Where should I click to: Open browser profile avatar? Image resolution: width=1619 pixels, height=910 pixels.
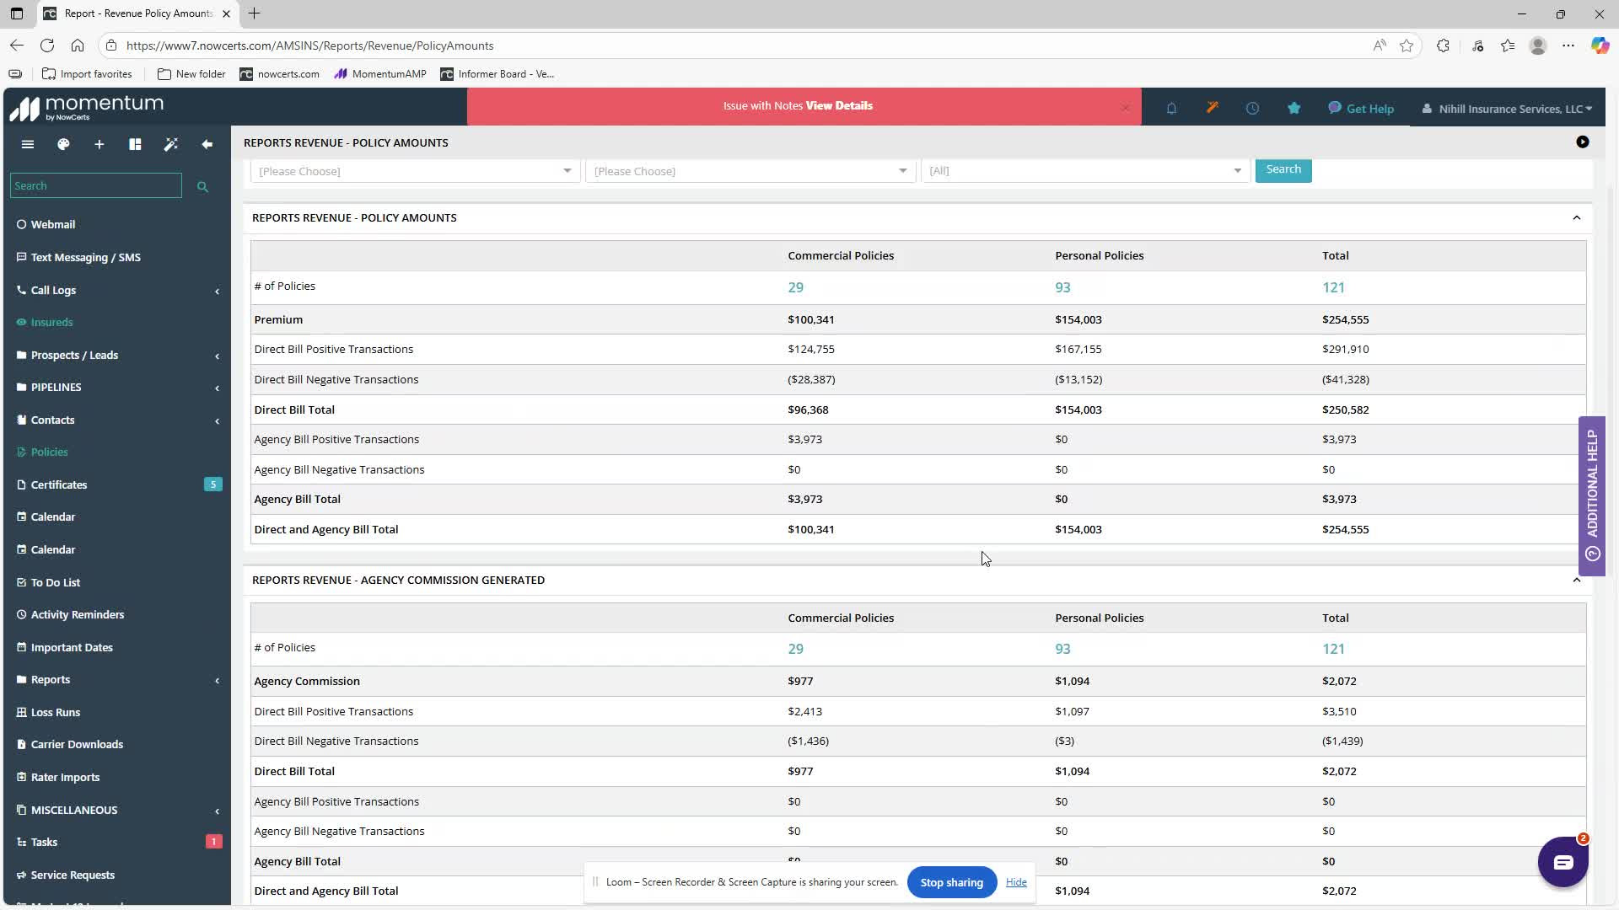(x=1538, y=45)
